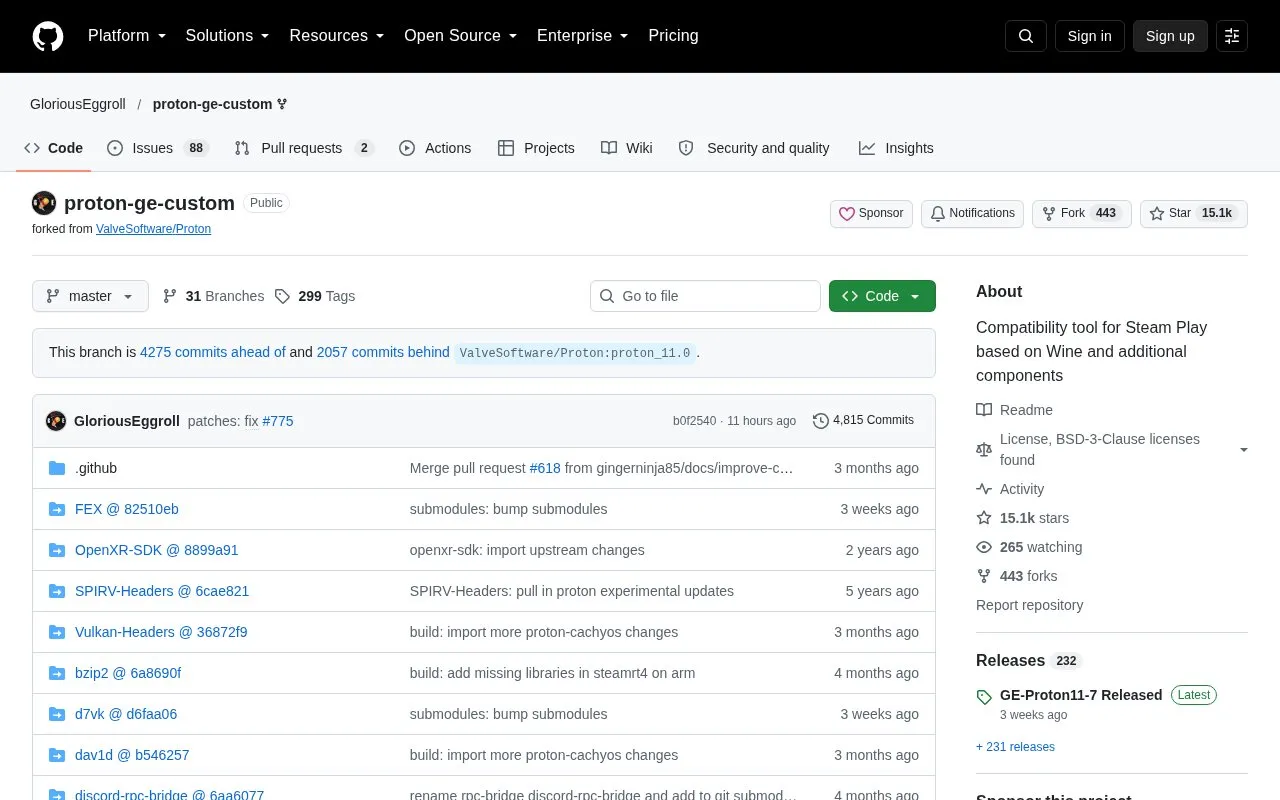The width and height of the screenshot is (1280, 800).
Task: Click the dav1d submodule folder icon
Action: tap(57, 755)
